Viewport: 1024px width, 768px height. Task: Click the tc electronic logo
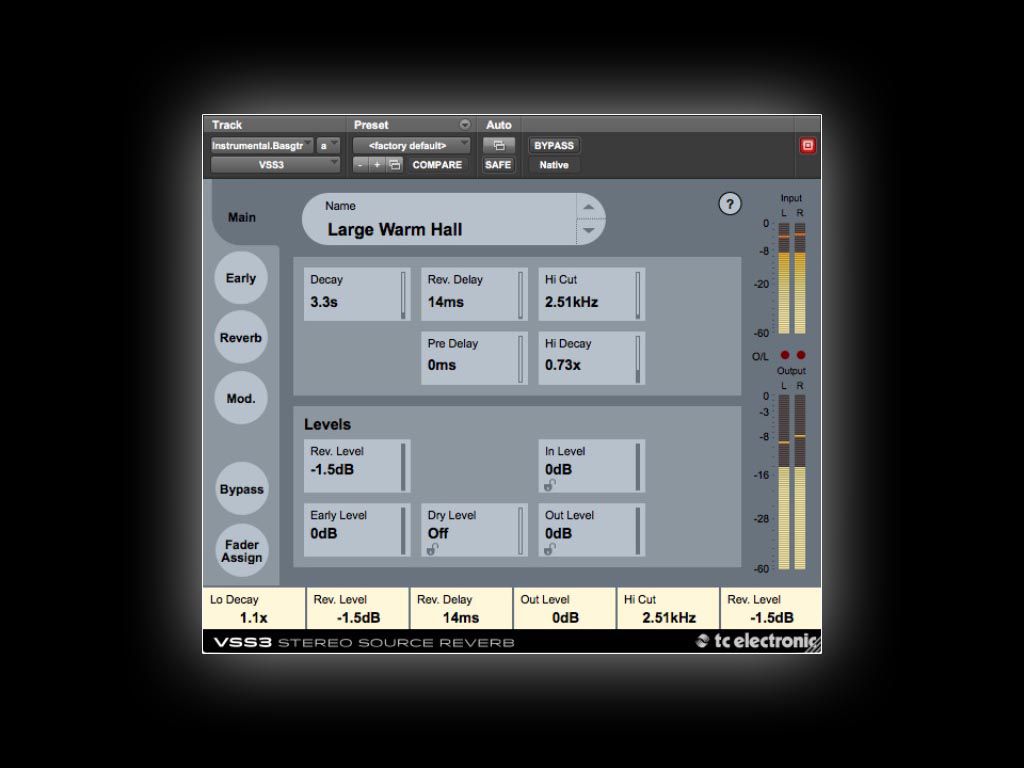pyautogui.click(x=757, y=641)
